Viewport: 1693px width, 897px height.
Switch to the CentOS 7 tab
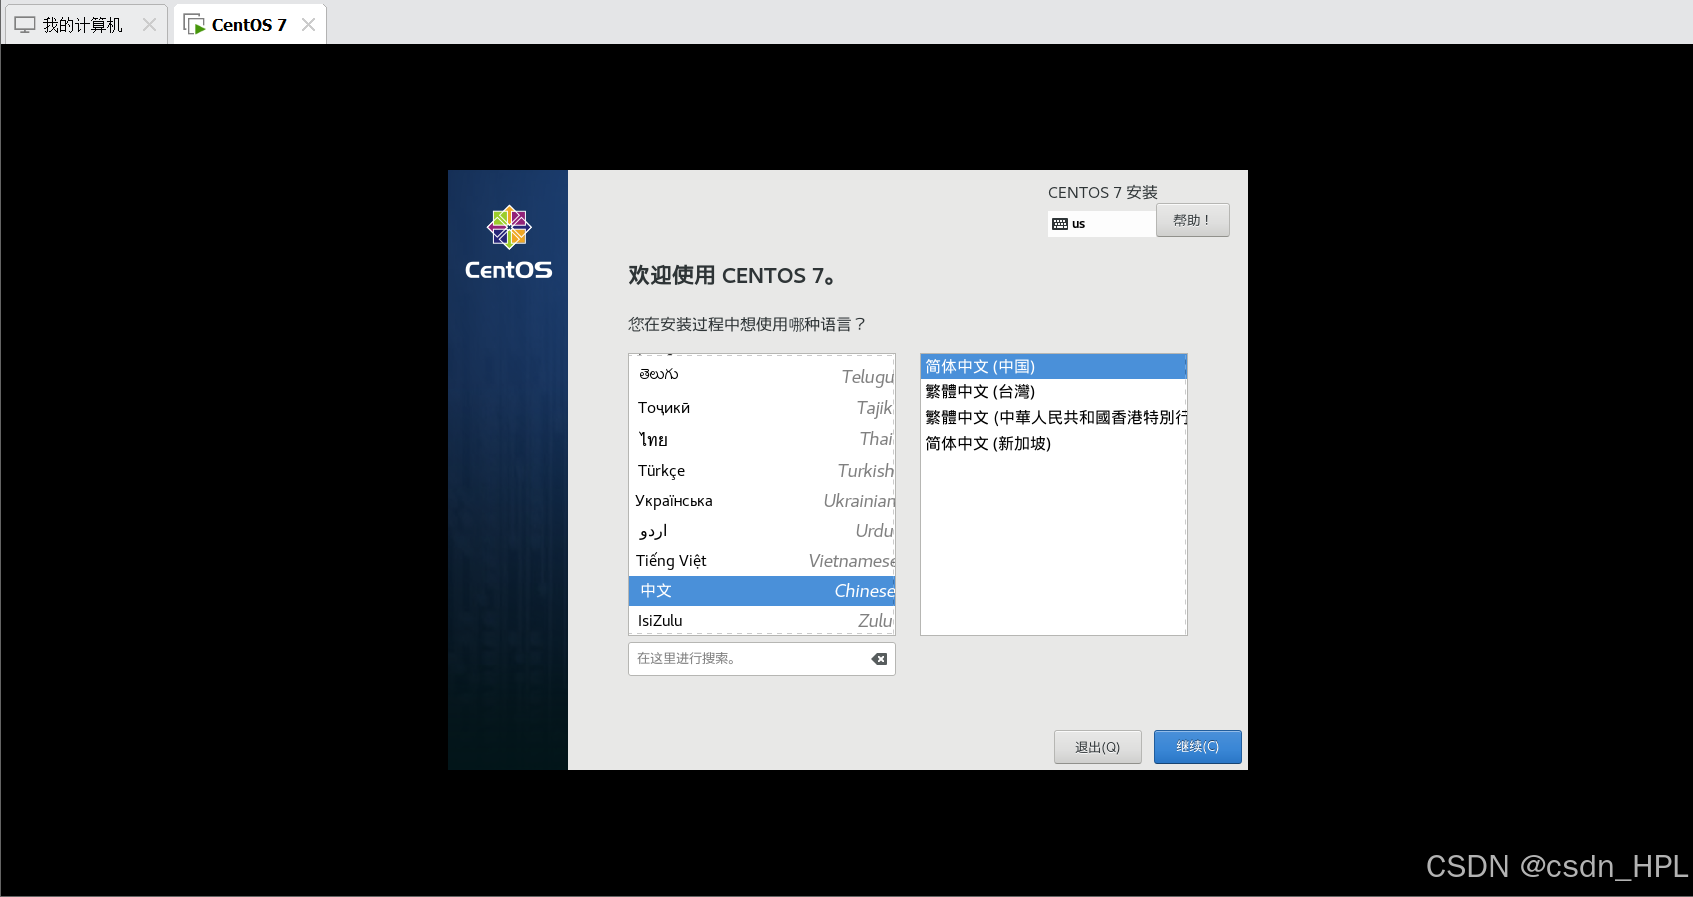pos(250,24)
